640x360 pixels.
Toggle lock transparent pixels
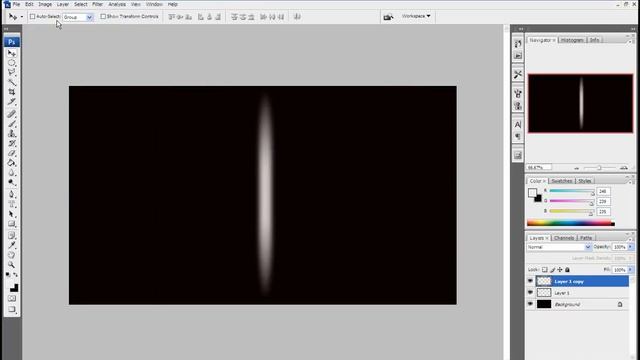[544, 269]
